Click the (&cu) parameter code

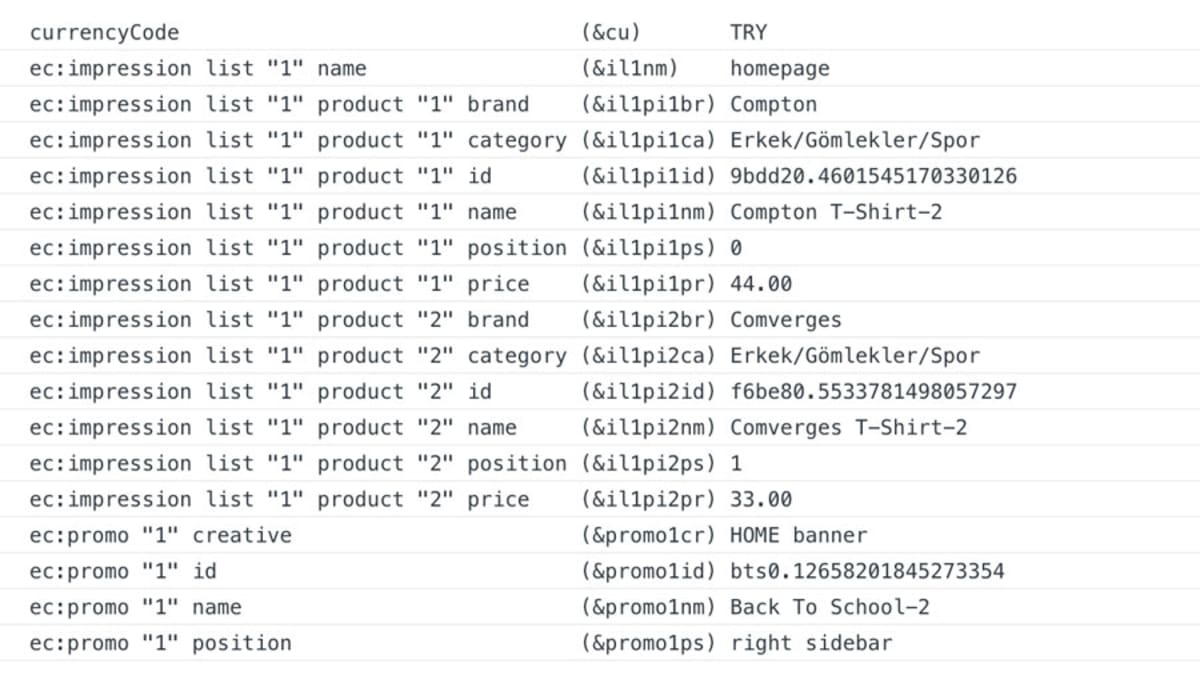pos(611,32)
